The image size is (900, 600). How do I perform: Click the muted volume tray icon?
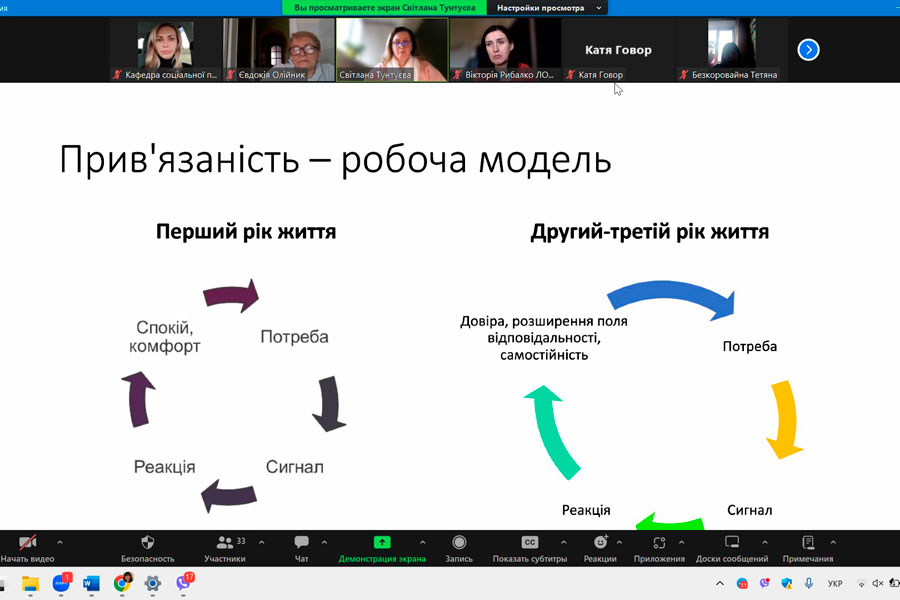coord(878,583)
